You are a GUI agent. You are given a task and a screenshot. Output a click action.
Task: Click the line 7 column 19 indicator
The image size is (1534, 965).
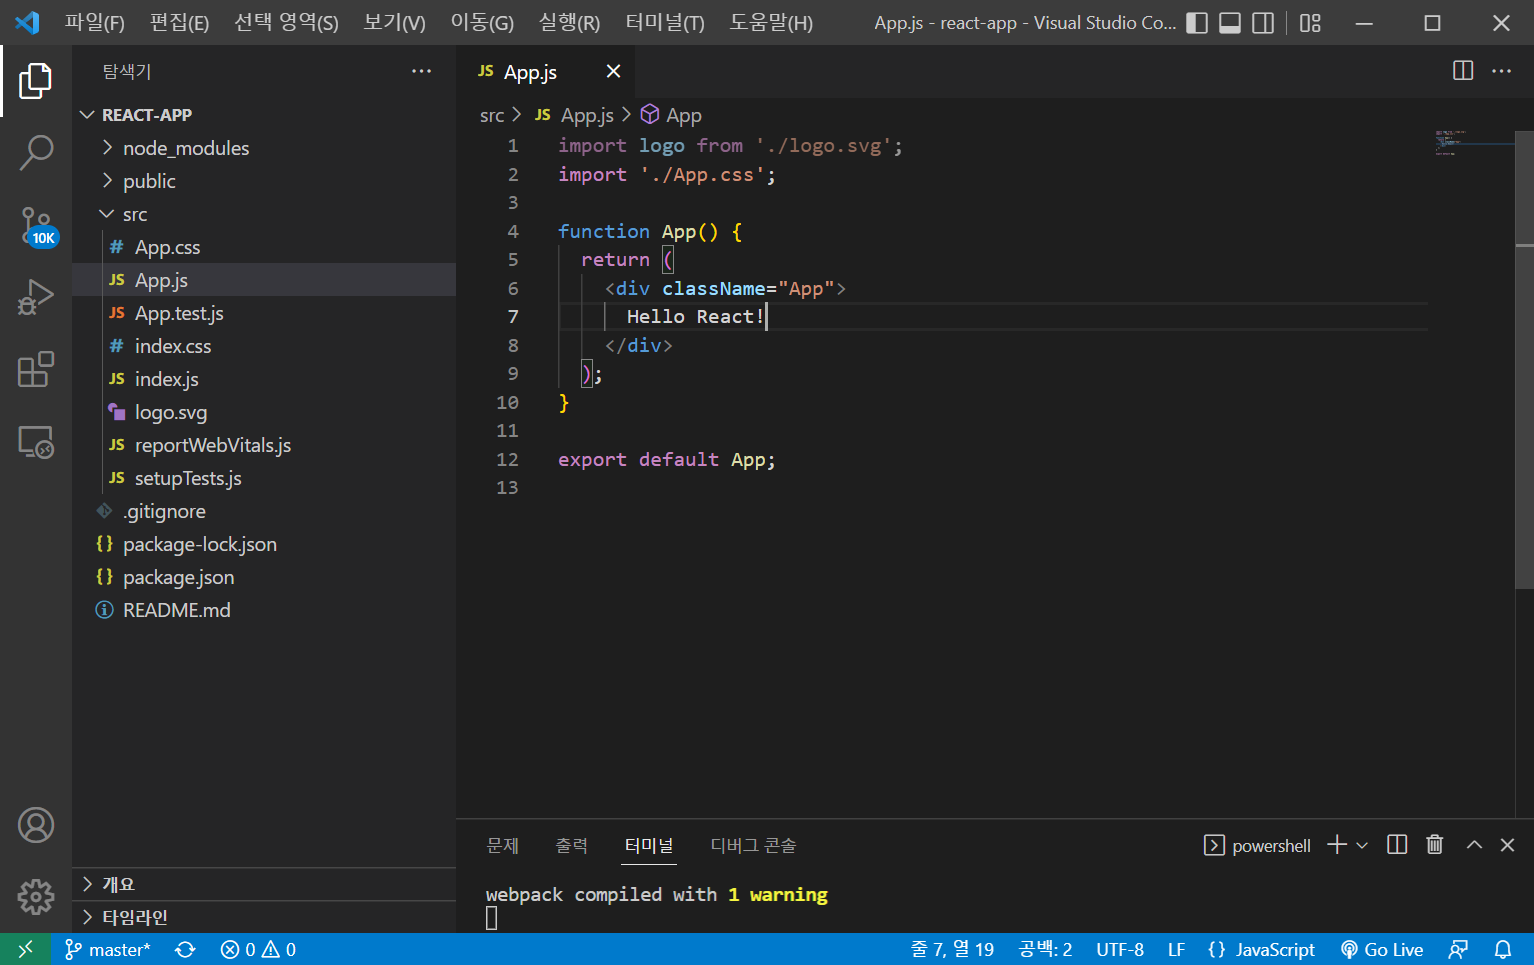[952, 949]
